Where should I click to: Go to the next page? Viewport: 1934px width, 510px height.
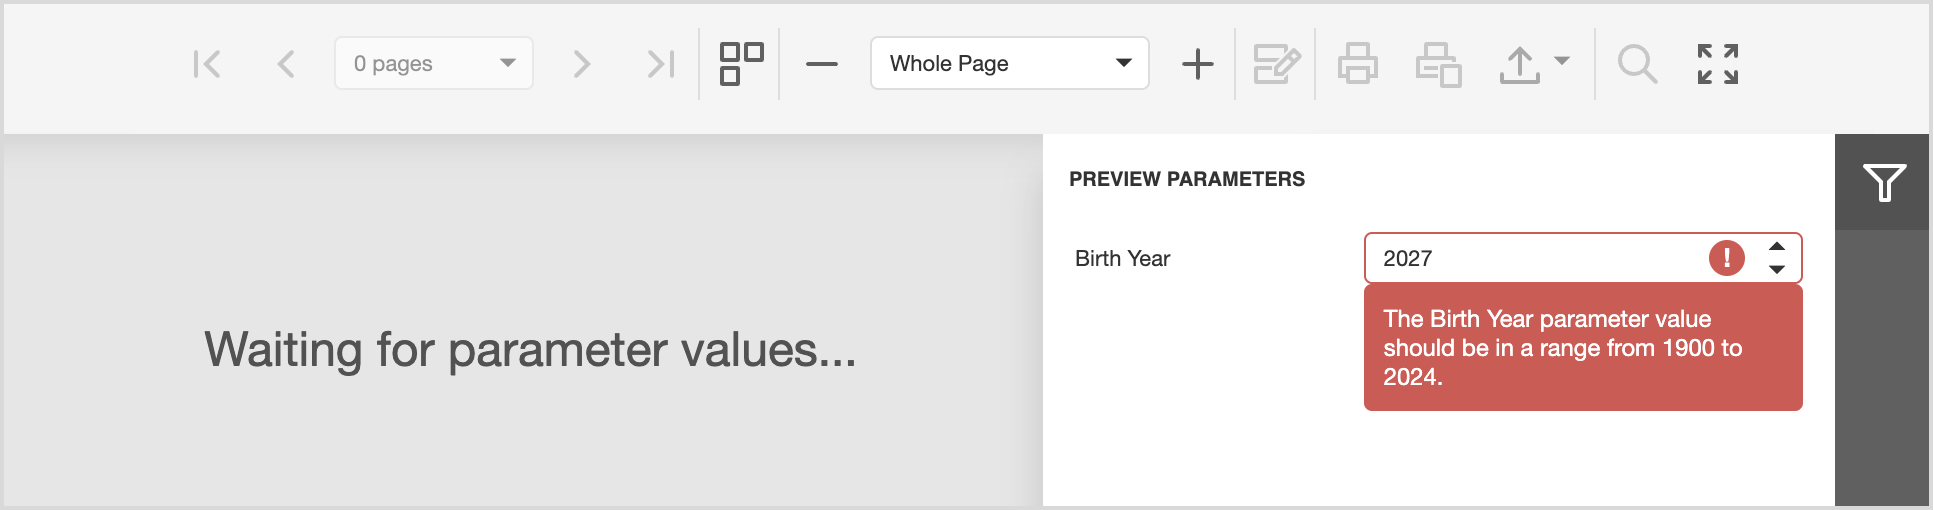pos(581,64)
